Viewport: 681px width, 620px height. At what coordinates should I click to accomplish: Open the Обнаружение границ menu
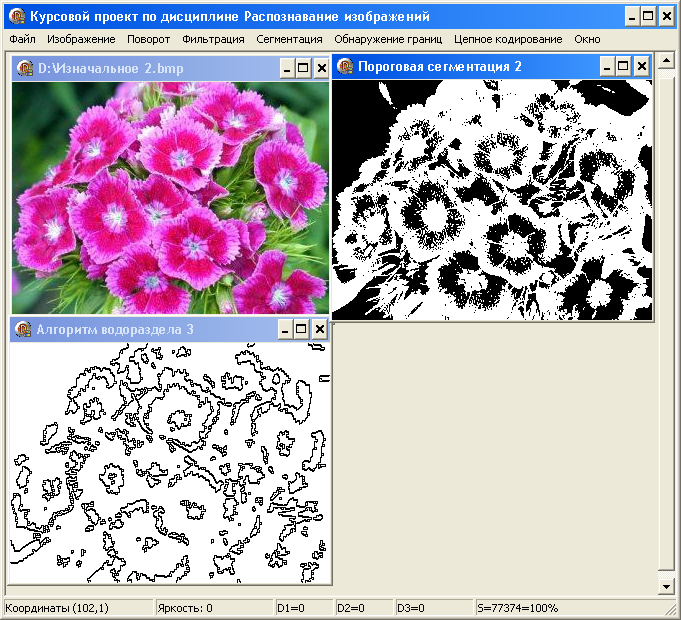point(388,40)
